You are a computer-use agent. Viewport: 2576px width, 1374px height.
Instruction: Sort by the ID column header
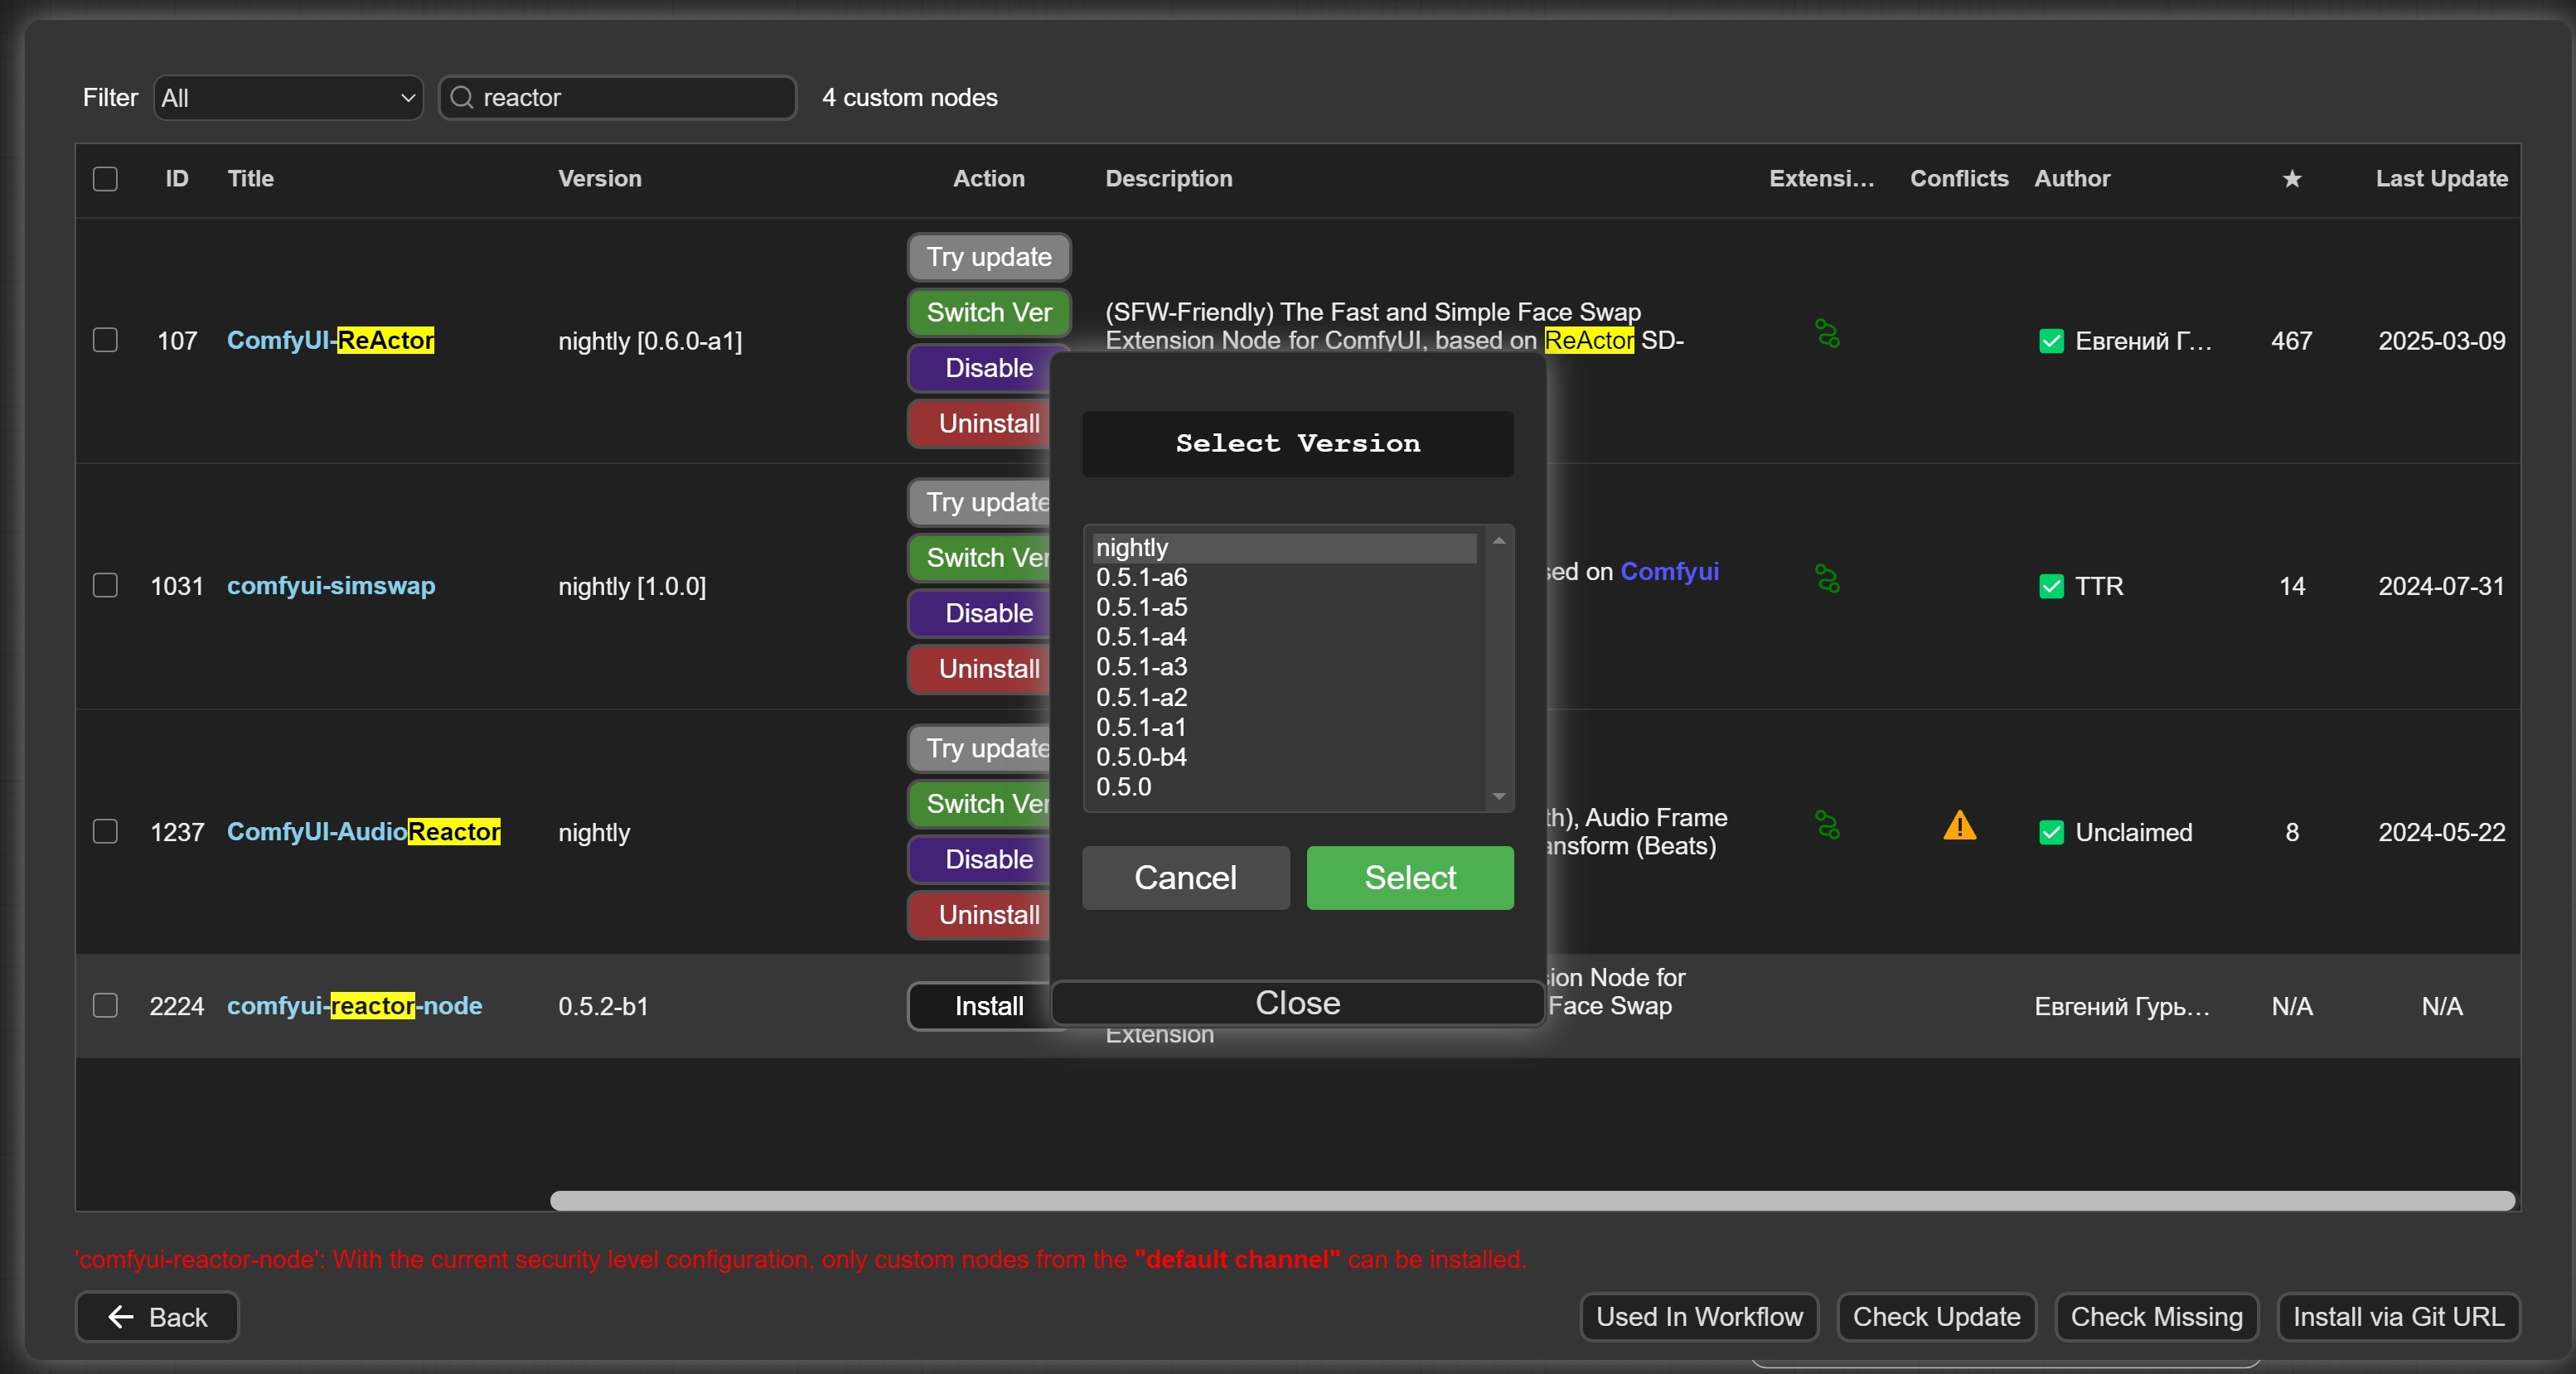[x=177, y=179]
